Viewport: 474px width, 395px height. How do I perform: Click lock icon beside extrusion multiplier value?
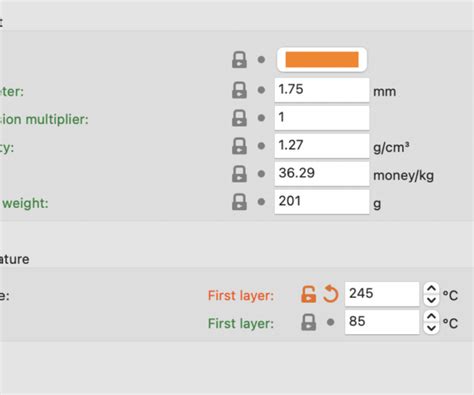pyautogui.click(x=239, y=118)
